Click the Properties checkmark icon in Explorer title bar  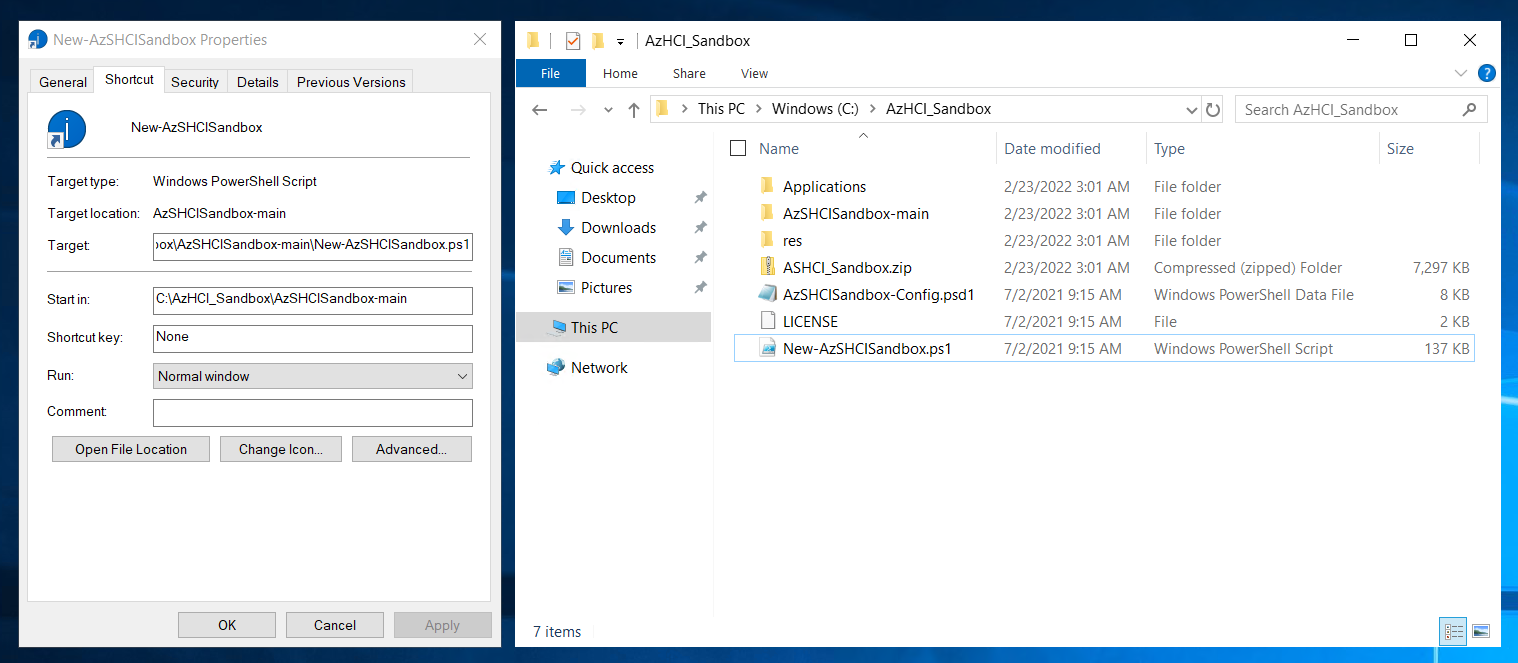[x=572, y=41]
